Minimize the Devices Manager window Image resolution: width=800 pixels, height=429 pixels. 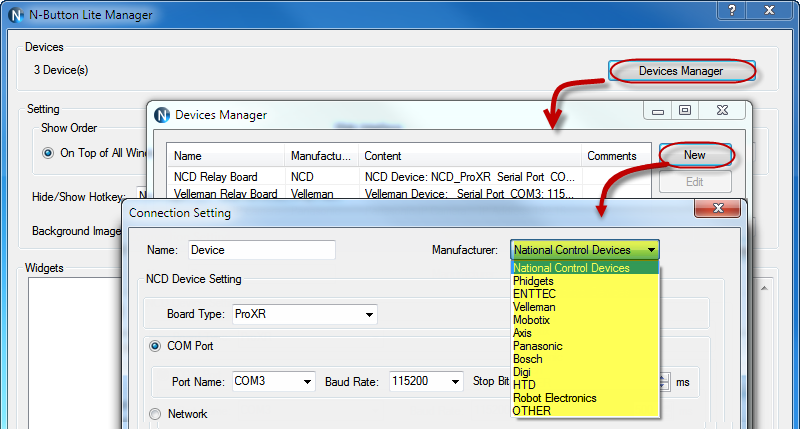pyautogui.click(x=658, y=110)
